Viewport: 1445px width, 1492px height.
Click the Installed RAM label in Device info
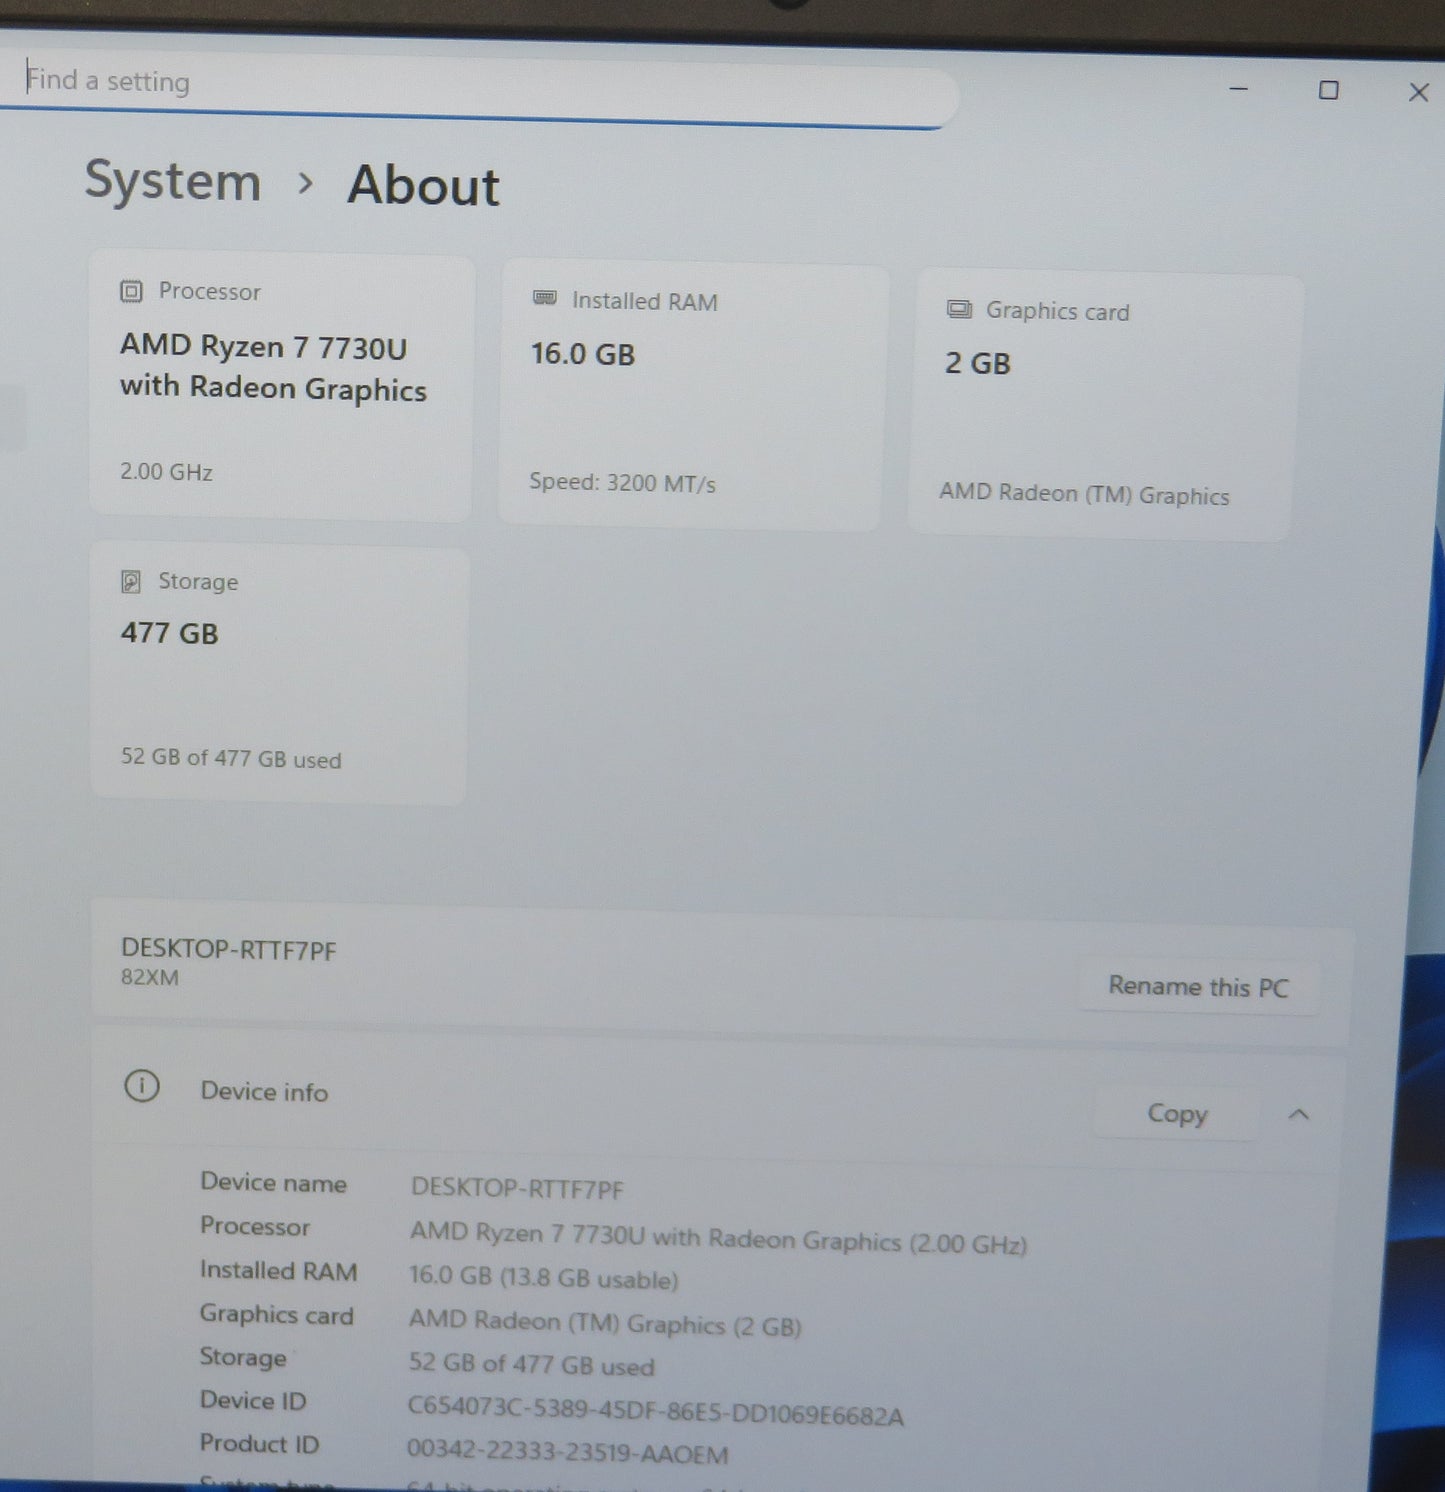(x=278, y=1270)
